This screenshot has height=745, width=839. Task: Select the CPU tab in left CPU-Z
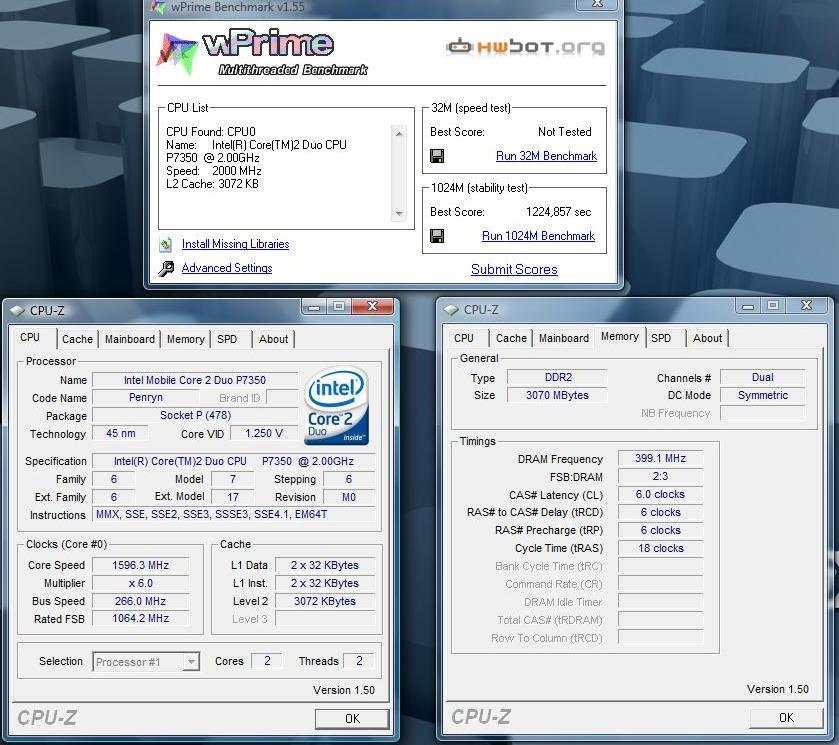[x=30, y=337]
